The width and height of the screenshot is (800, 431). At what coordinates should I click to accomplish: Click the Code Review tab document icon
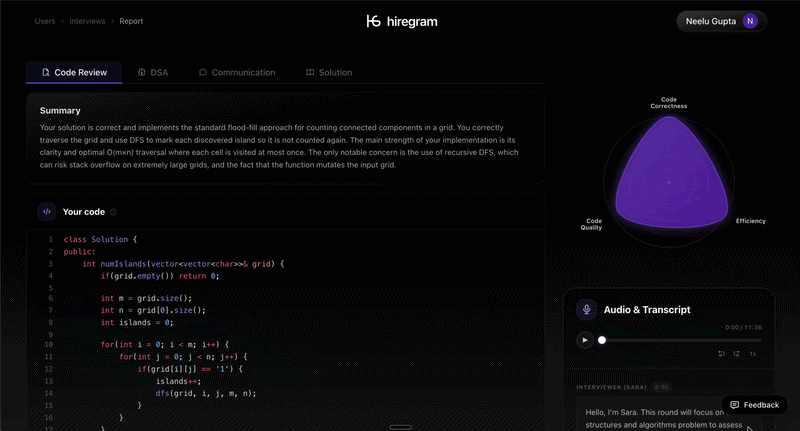coord(45,72)
